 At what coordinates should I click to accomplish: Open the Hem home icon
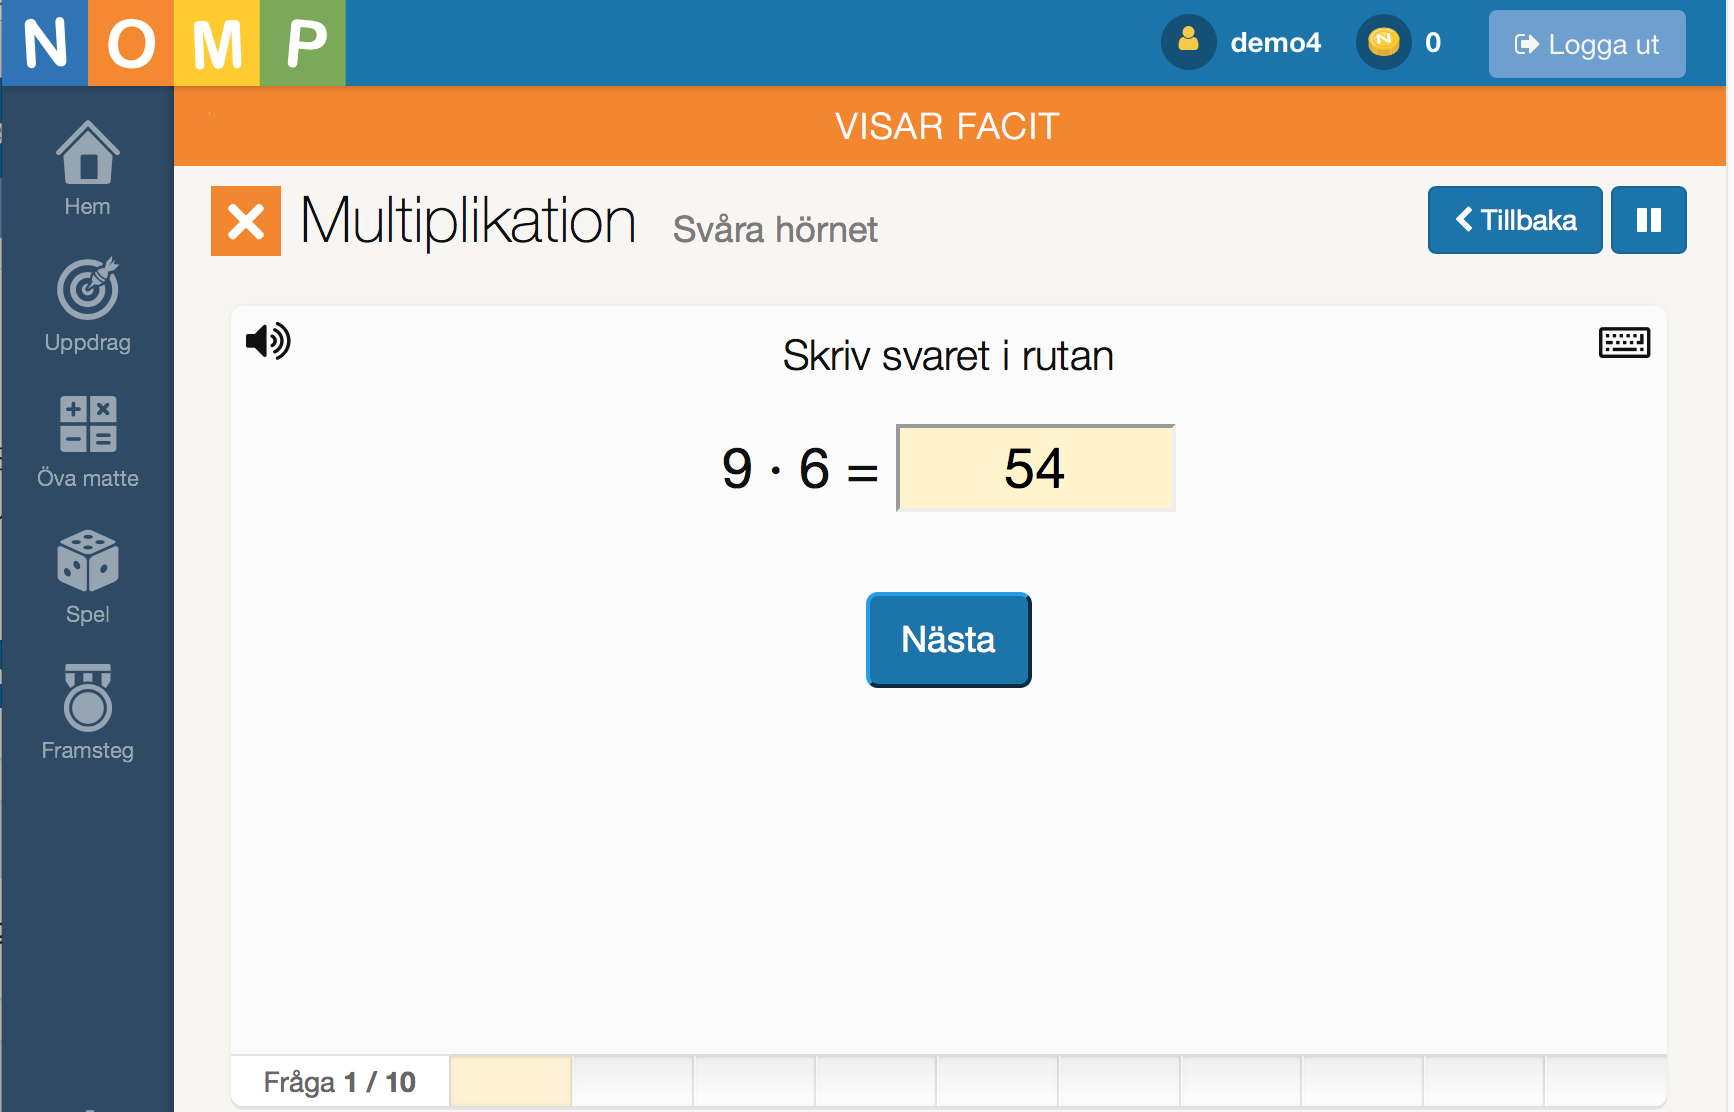click(88, 153)
